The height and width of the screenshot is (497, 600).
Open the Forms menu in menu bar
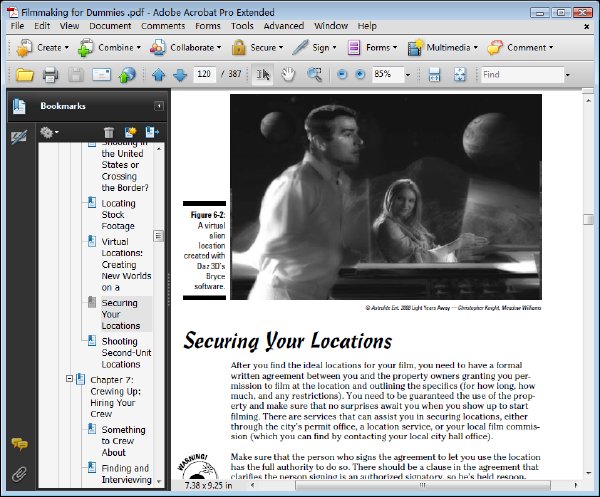208,26
